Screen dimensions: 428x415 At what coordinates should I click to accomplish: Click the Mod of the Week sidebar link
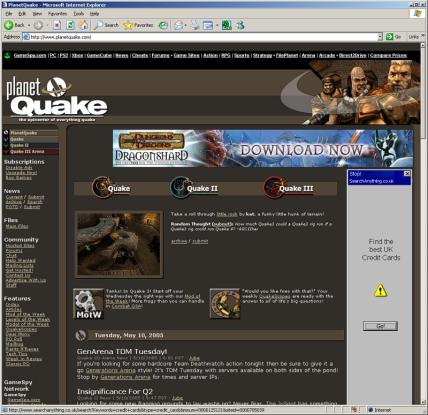[25, 314]
